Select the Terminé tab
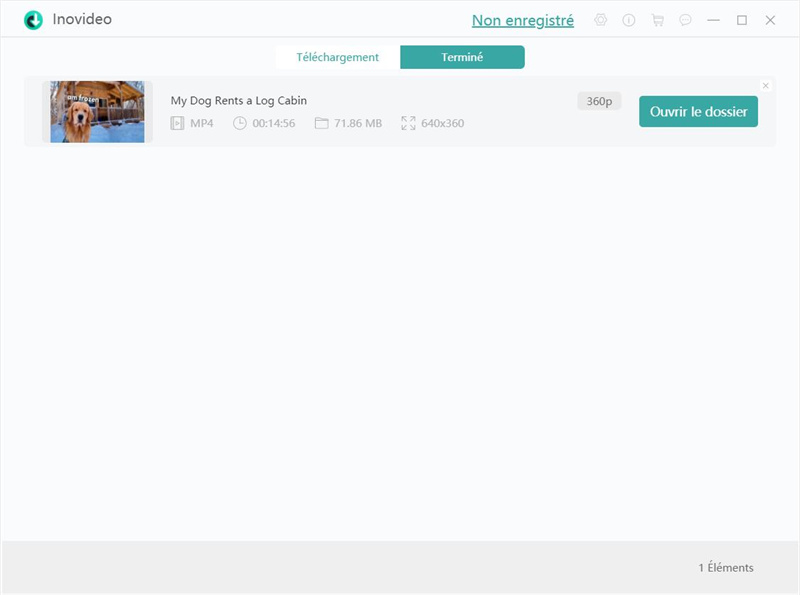The height and width of the screenshot is (595, 800). (464, 57)
